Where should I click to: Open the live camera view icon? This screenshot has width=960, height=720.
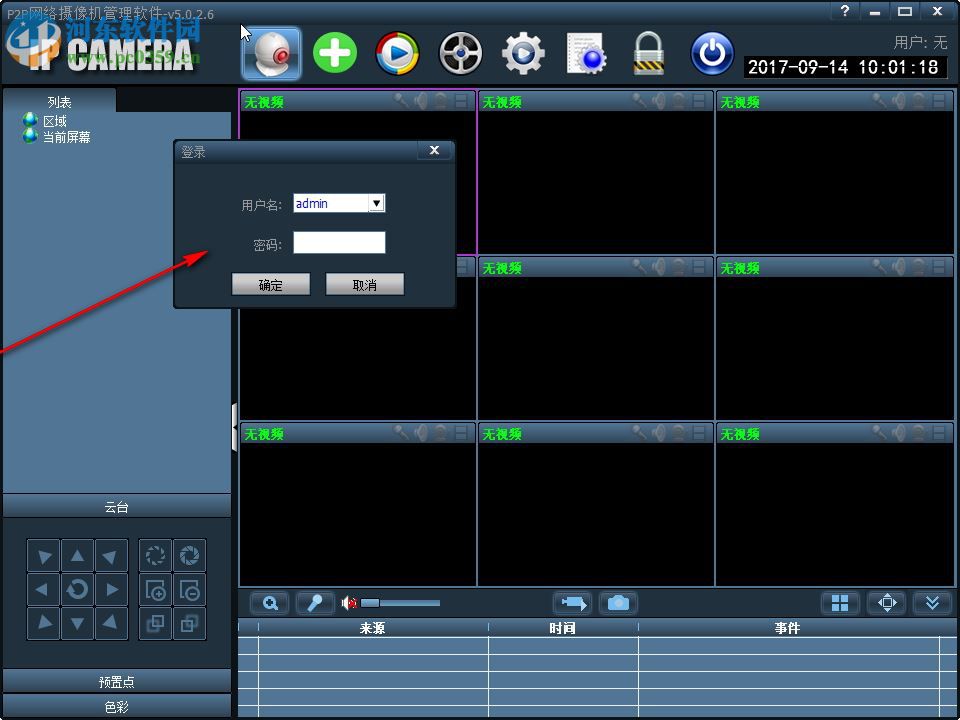(271, 54)
